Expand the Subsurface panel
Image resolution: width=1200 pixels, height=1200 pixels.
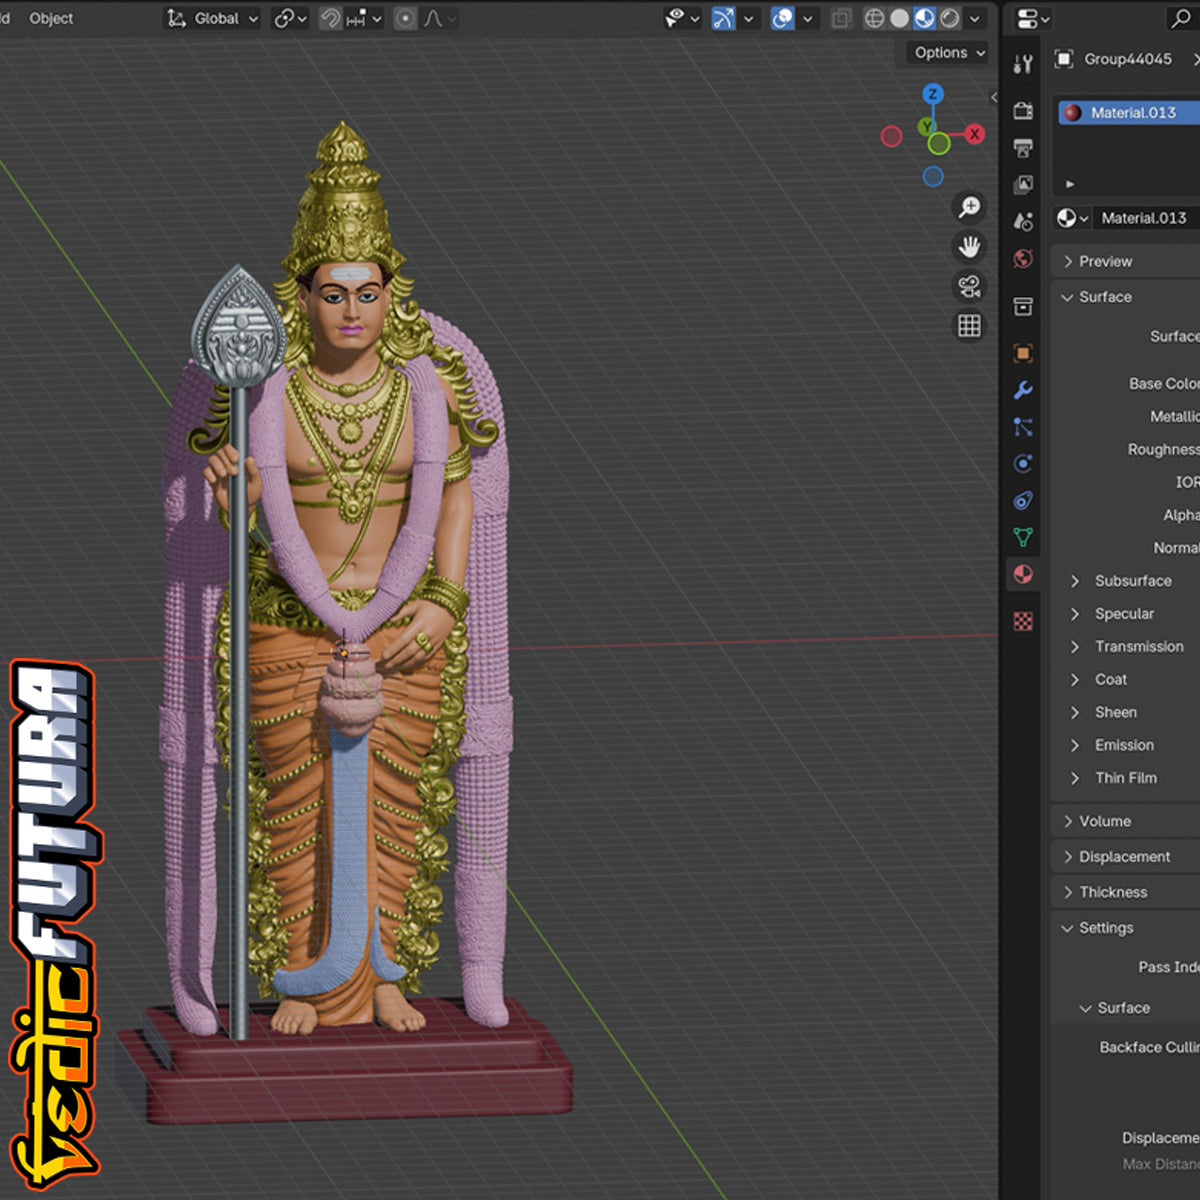pyautogui.click(x=1132, y=581)
